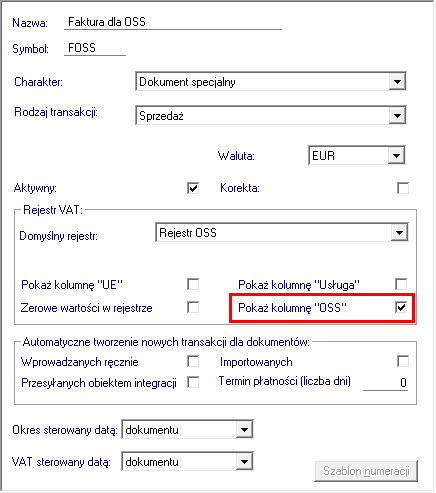Enable the Importowanych checkbox
Screen dimensions: 436x493
point(403,361)
